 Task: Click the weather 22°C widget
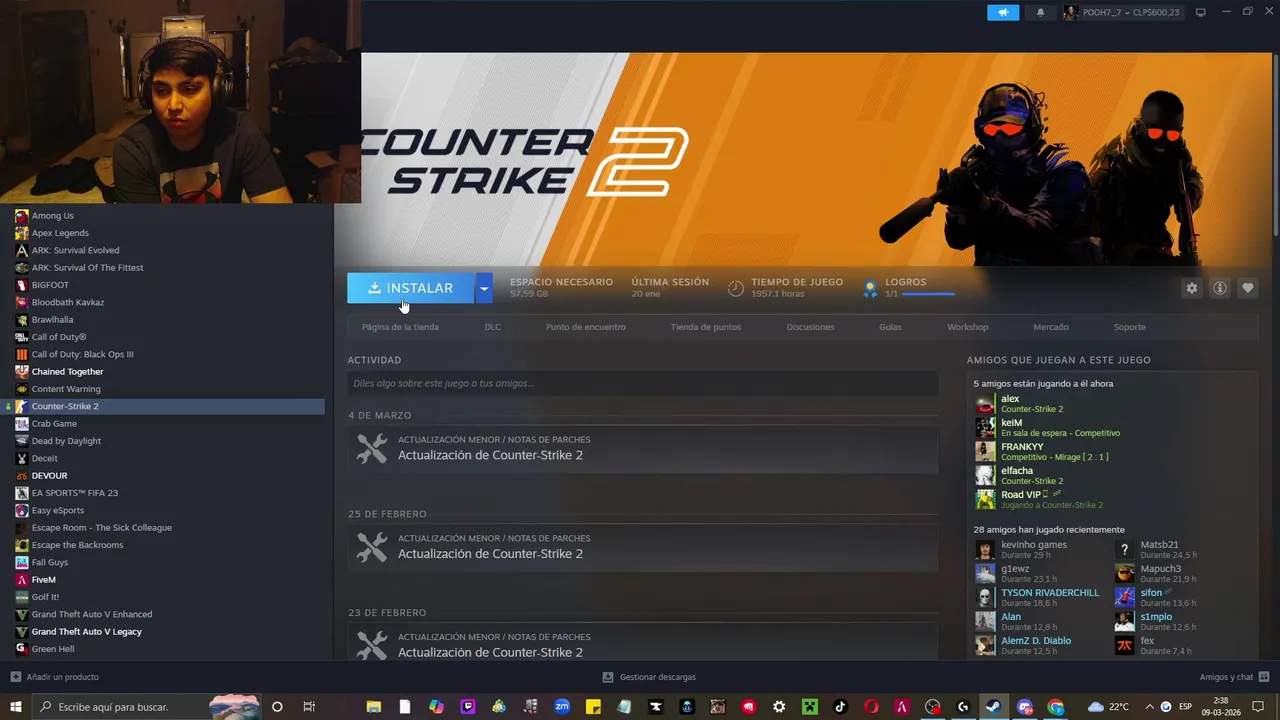click(x=1108, y=707)
